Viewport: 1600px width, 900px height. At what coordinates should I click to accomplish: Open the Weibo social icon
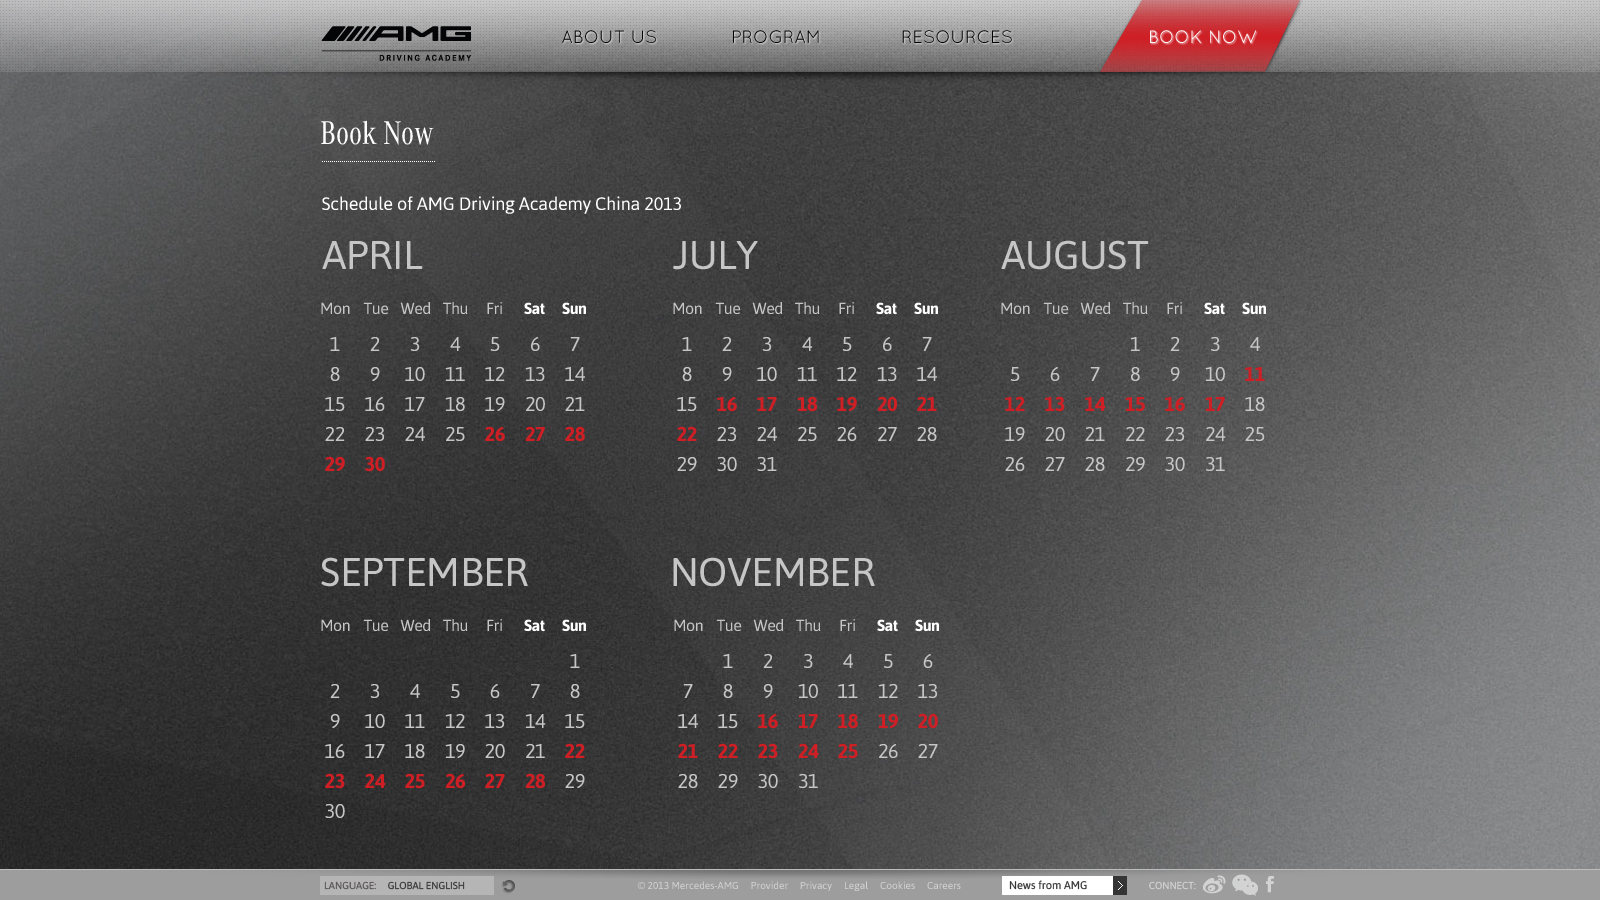click(x=1214, y=885)
